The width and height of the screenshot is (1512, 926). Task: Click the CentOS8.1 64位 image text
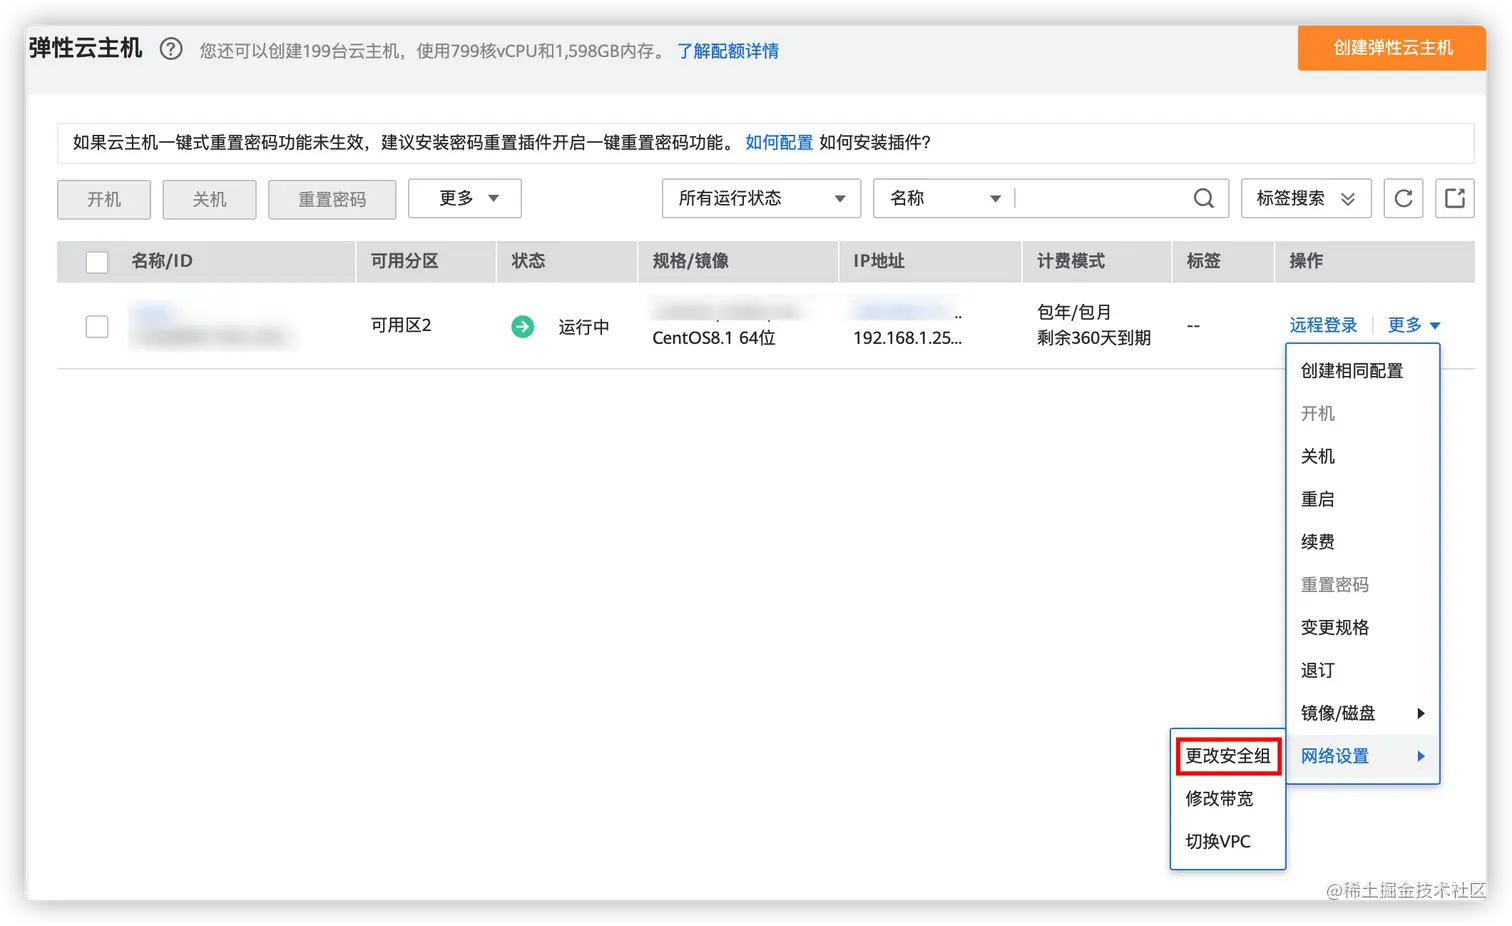[x=714, y=338]
